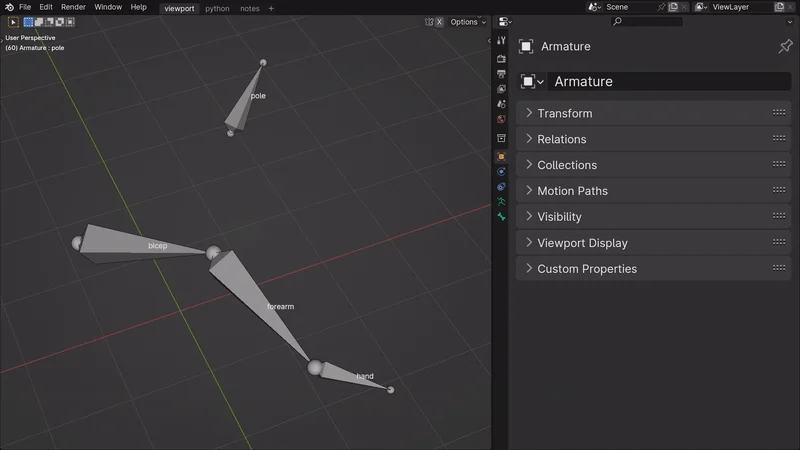800x450 pixels.
Task: Open the Properties editor type dropdown
Action: pyautogui.click(x=505, y=21)
